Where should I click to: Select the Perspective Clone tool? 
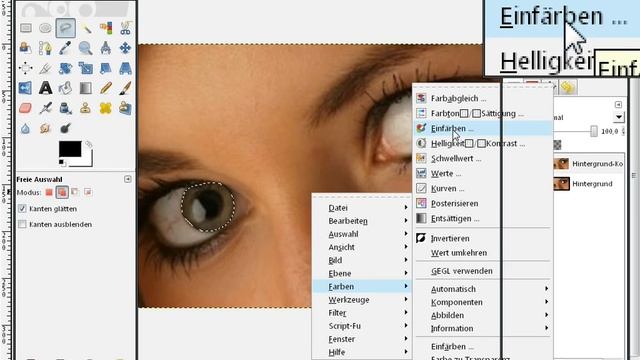pos(125,108)
